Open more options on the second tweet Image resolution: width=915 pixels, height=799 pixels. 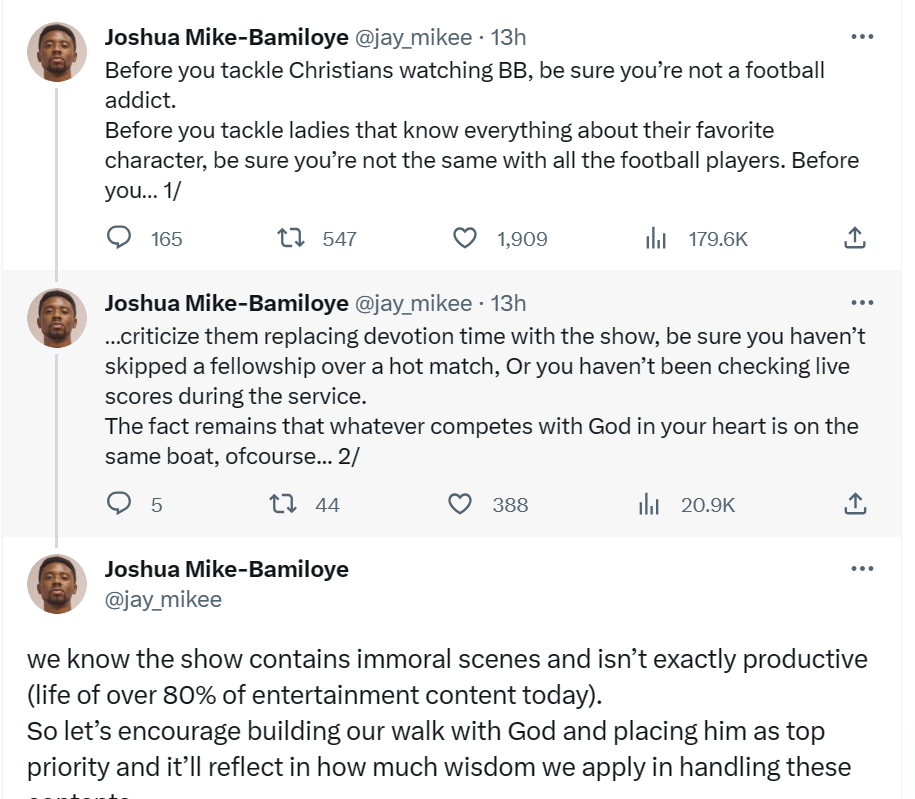[861, 303]
